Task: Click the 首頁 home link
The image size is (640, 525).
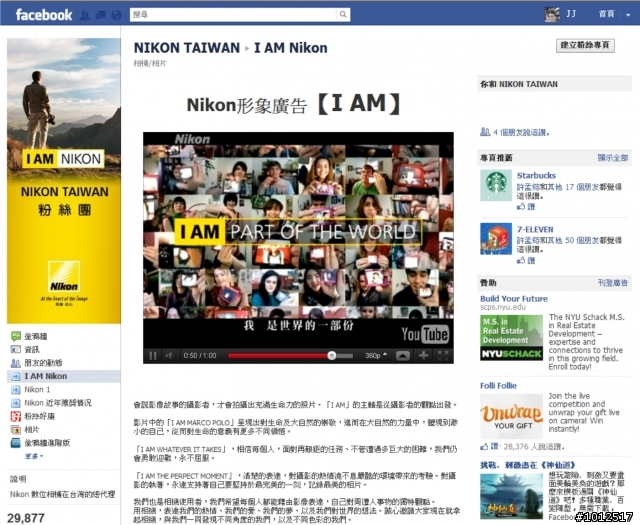Action: click(x=607, y=14)
